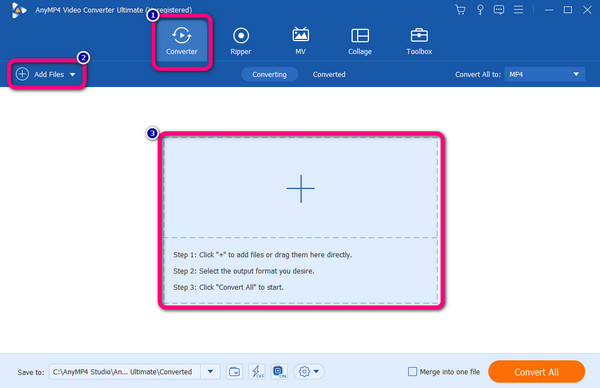Close the AnyMP4 window
Viewport: 600px width, 388px height.
(587, 10)
